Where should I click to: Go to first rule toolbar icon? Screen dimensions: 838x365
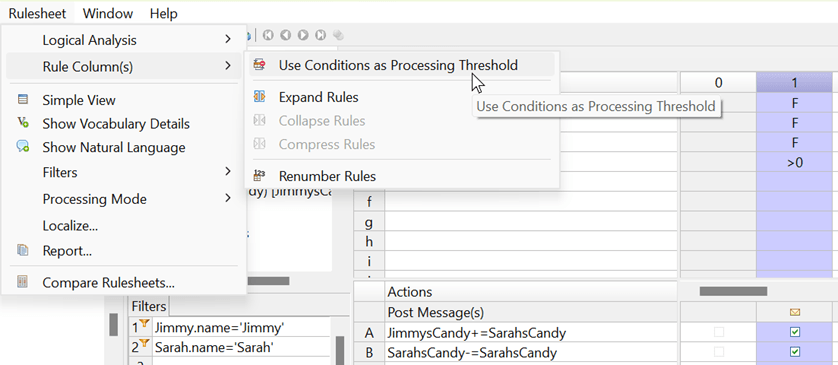coord(268,36)
